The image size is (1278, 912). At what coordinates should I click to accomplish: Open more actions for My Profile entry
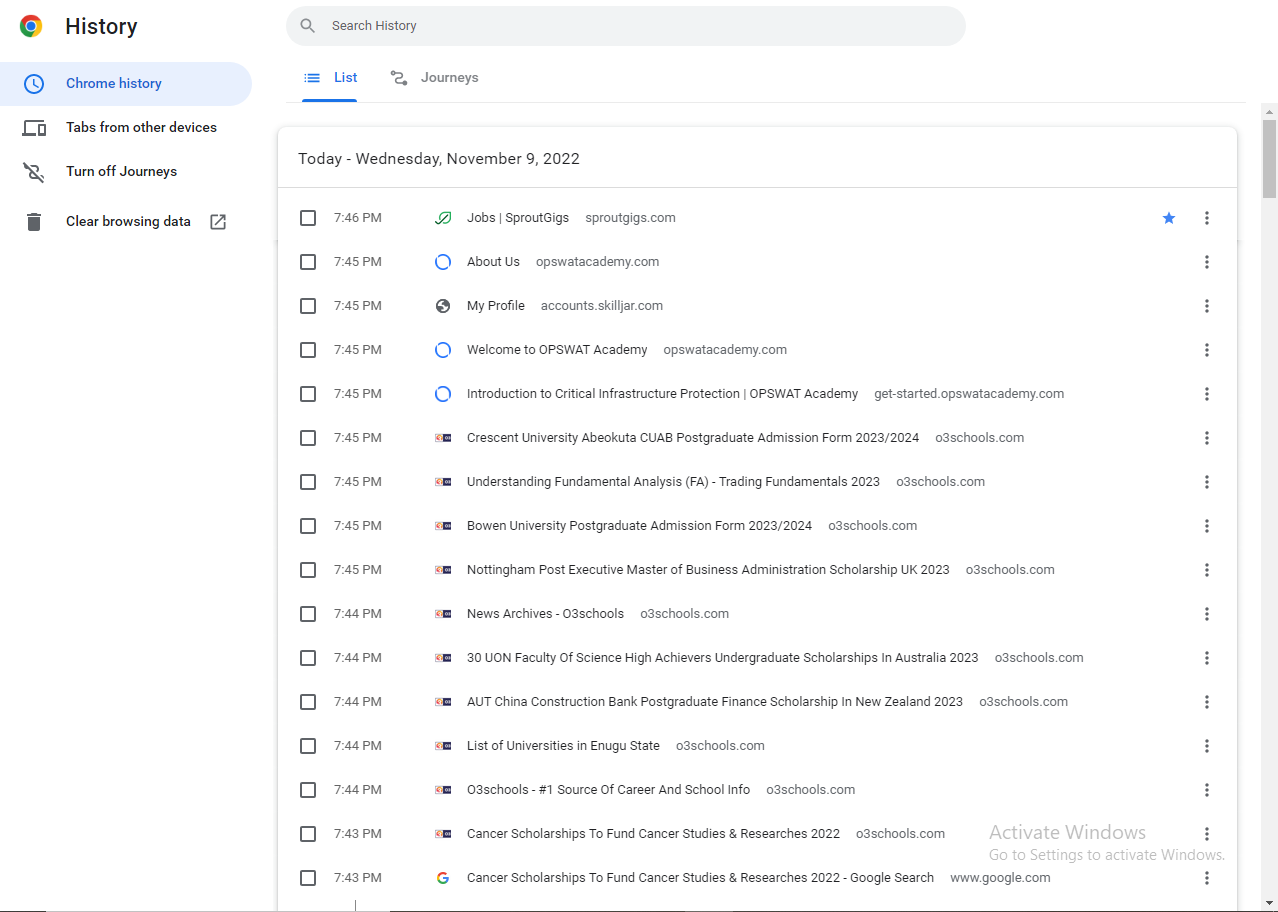tap(1207, 306)
